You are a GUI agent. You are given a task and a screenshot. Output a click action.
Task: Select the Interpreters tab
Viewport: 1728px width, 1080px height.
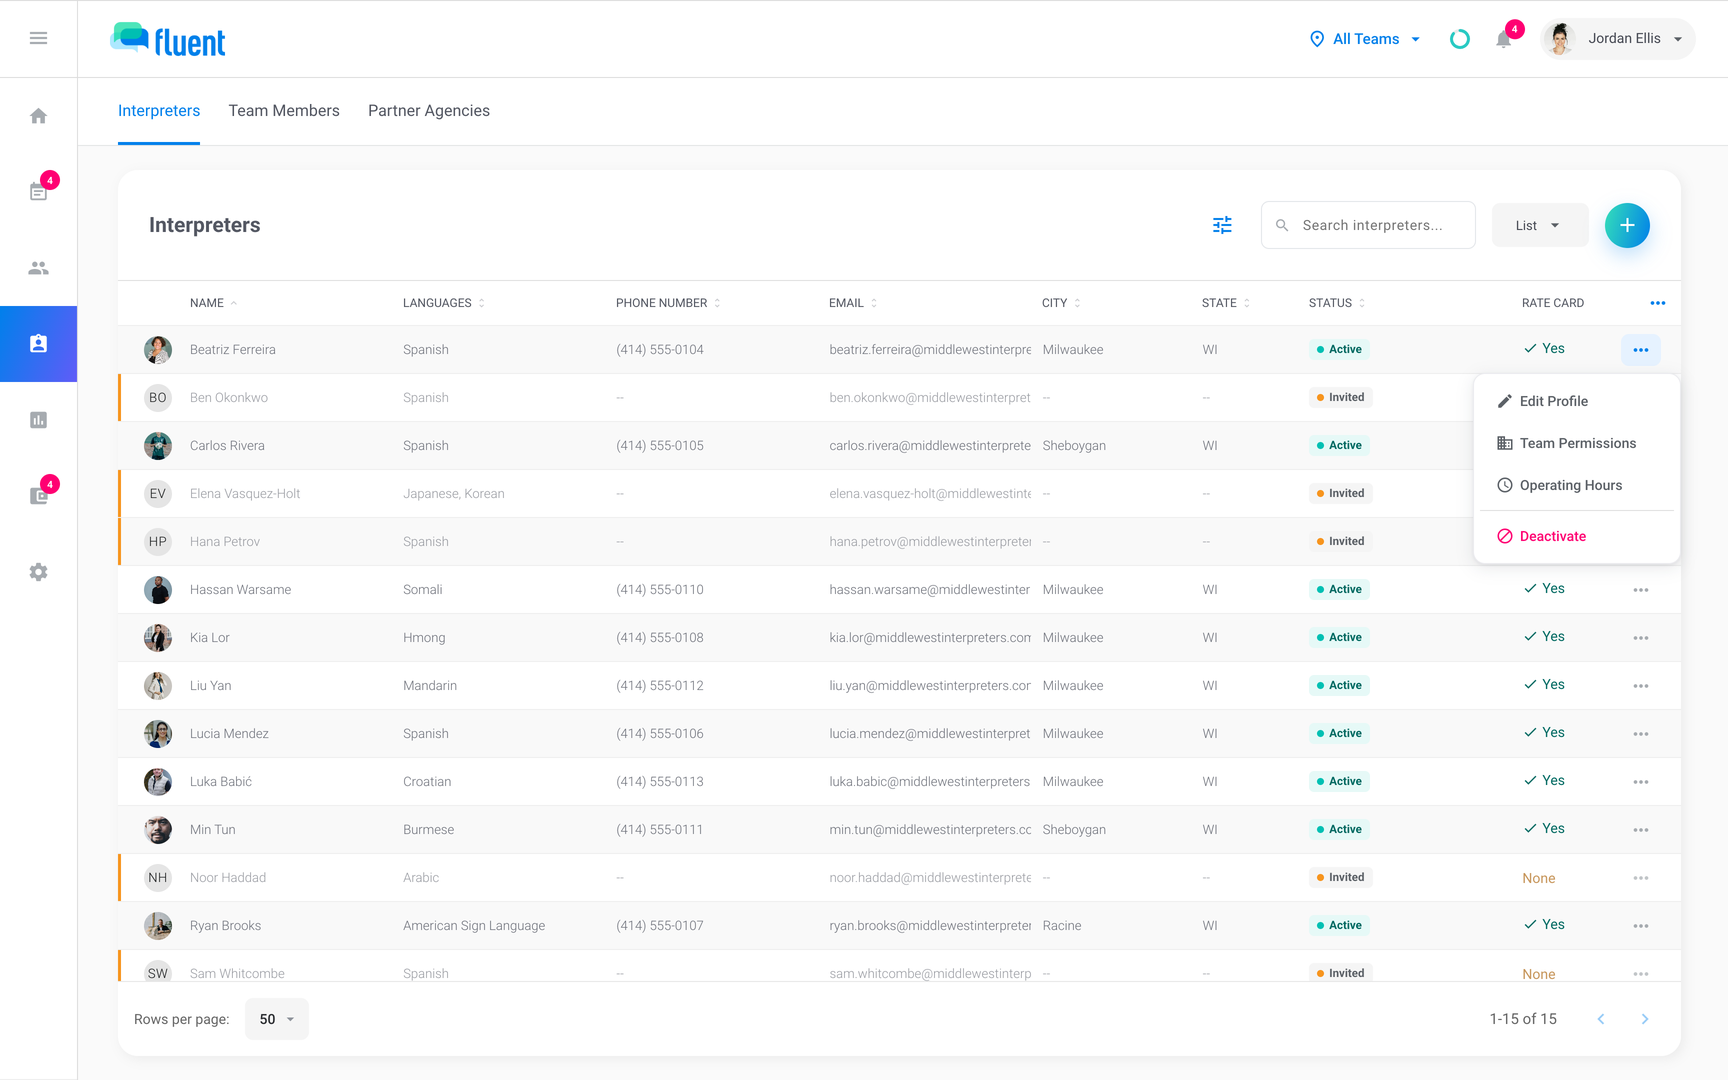coord(159,111)
